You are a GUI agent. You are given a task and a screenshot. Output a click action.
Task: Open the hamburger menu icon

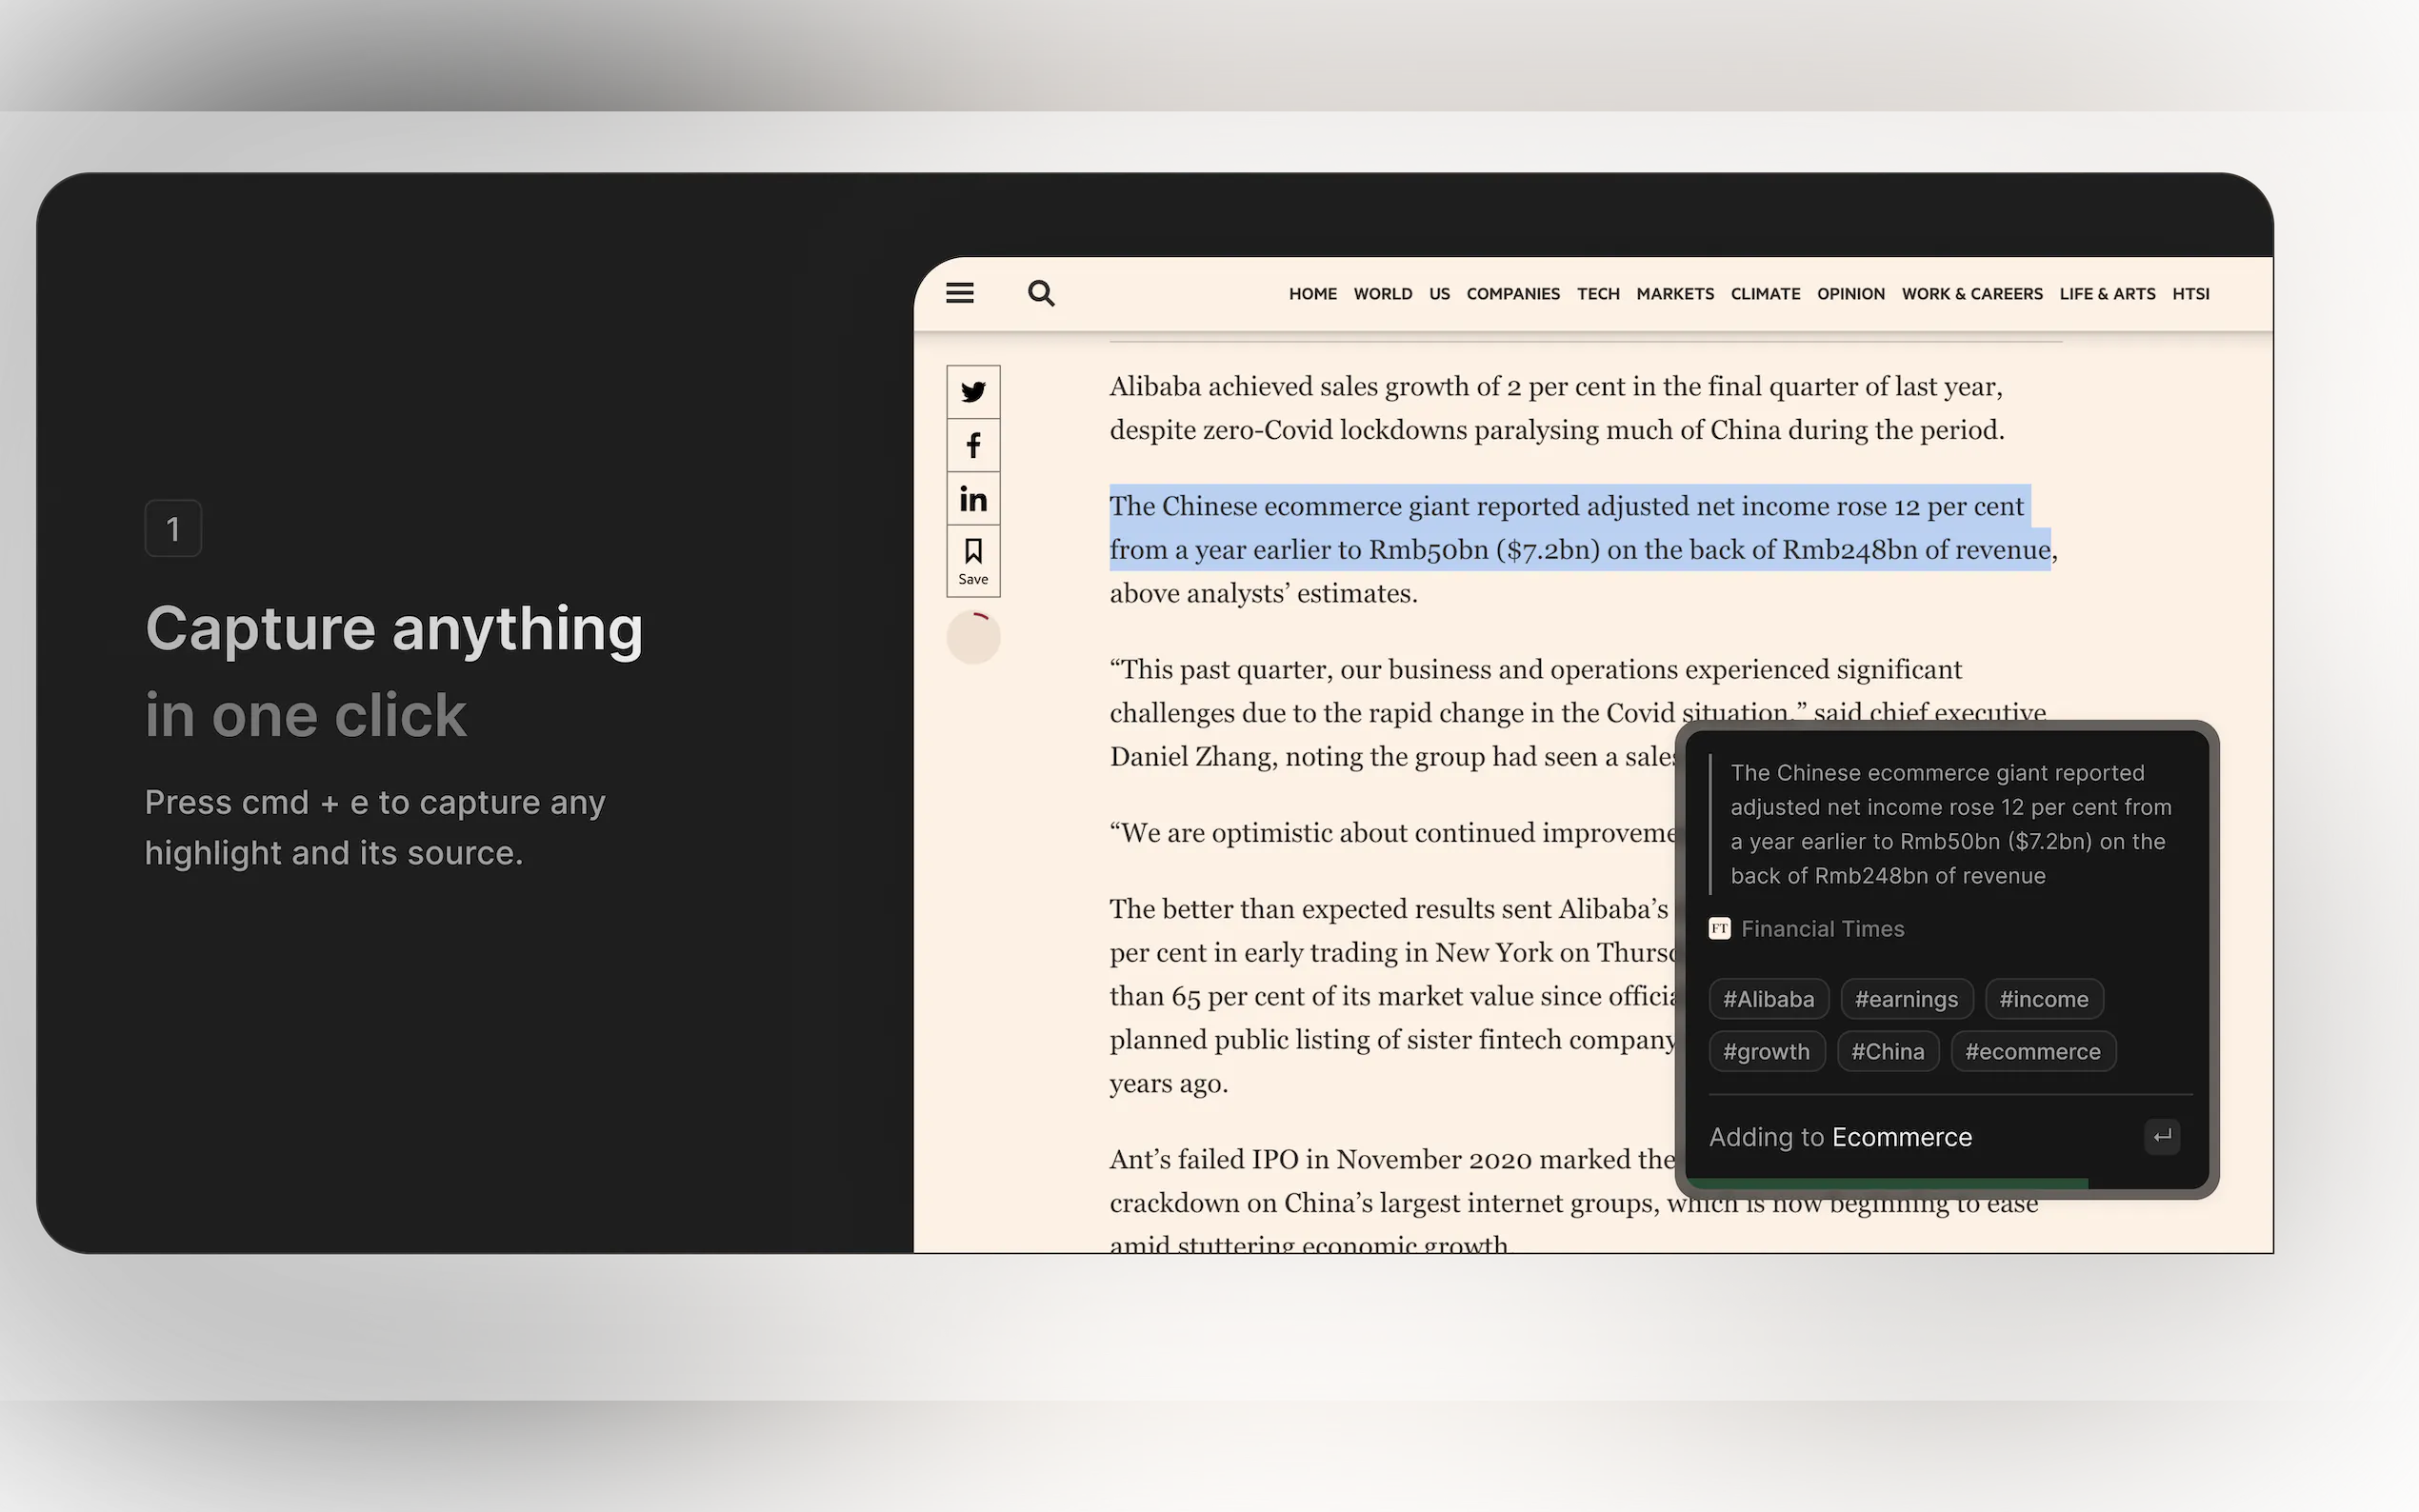pyautogui.click(x=959, y=293)
